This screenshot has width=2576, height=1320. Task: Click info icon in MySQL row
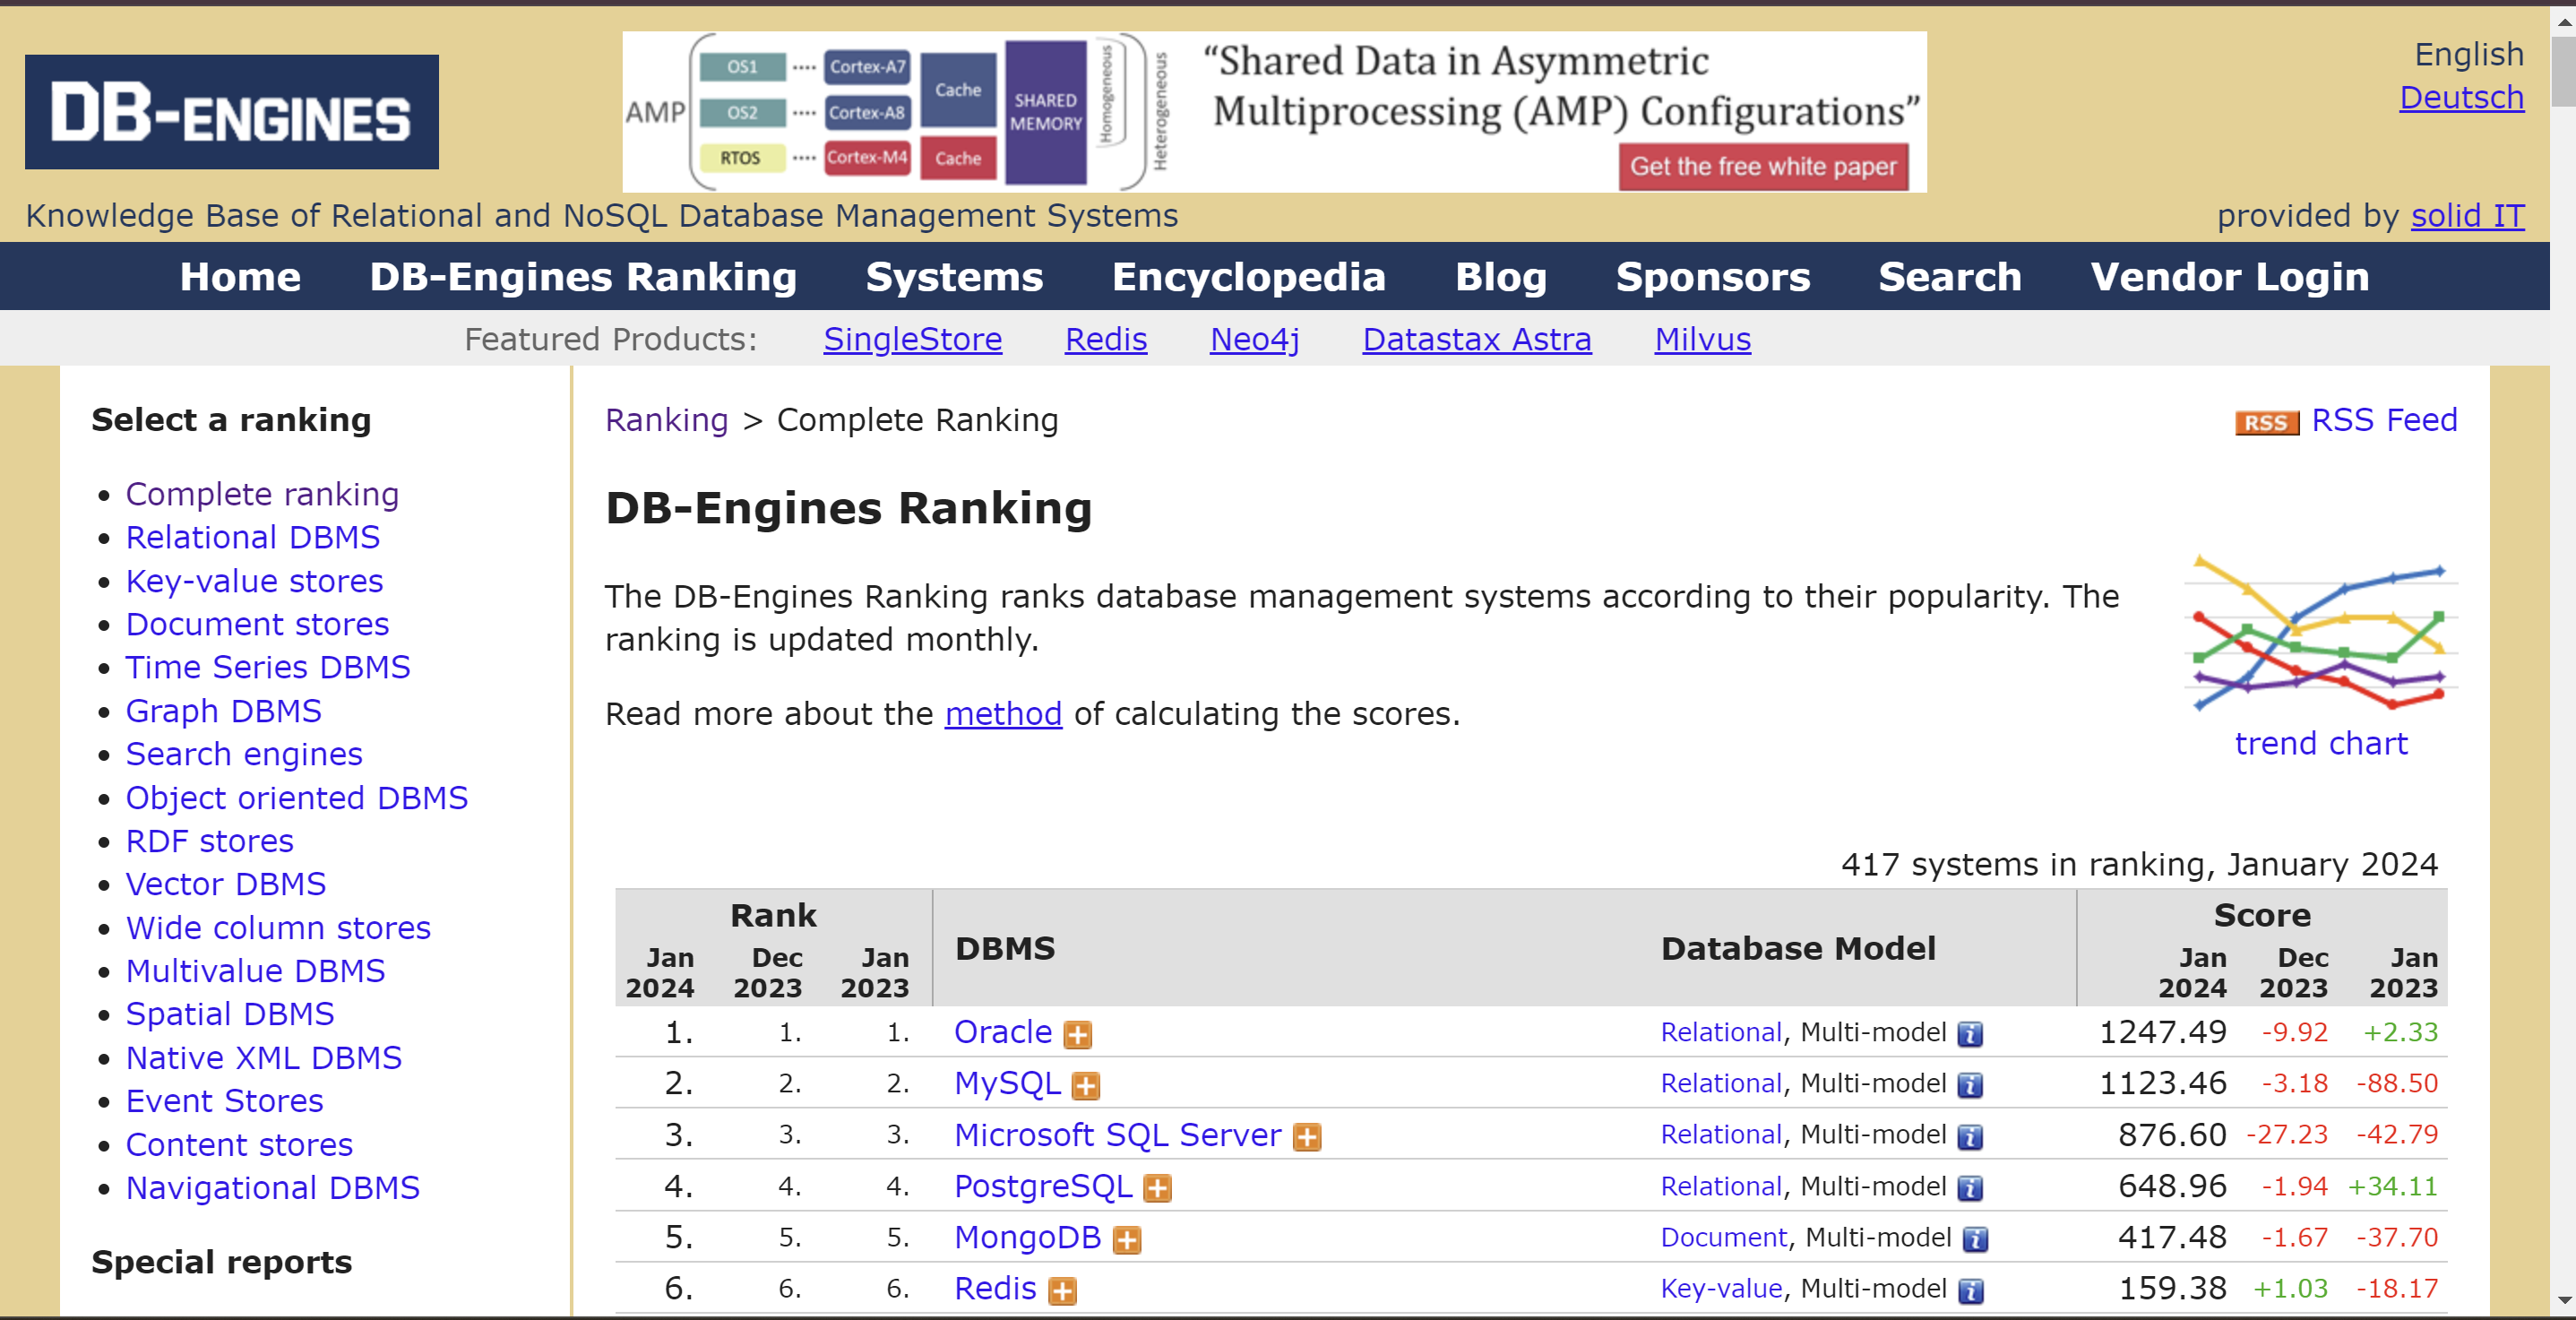click(1969, 1086)
